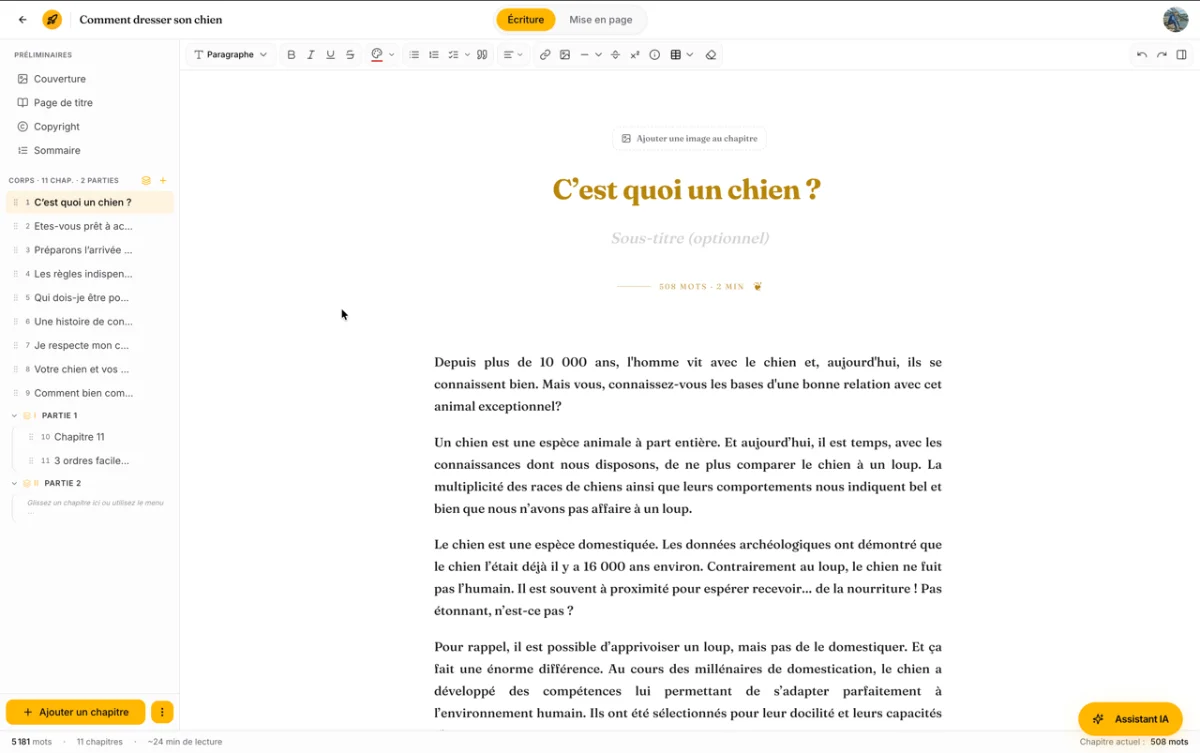Click the chapter title heading

tap(687, 189)
